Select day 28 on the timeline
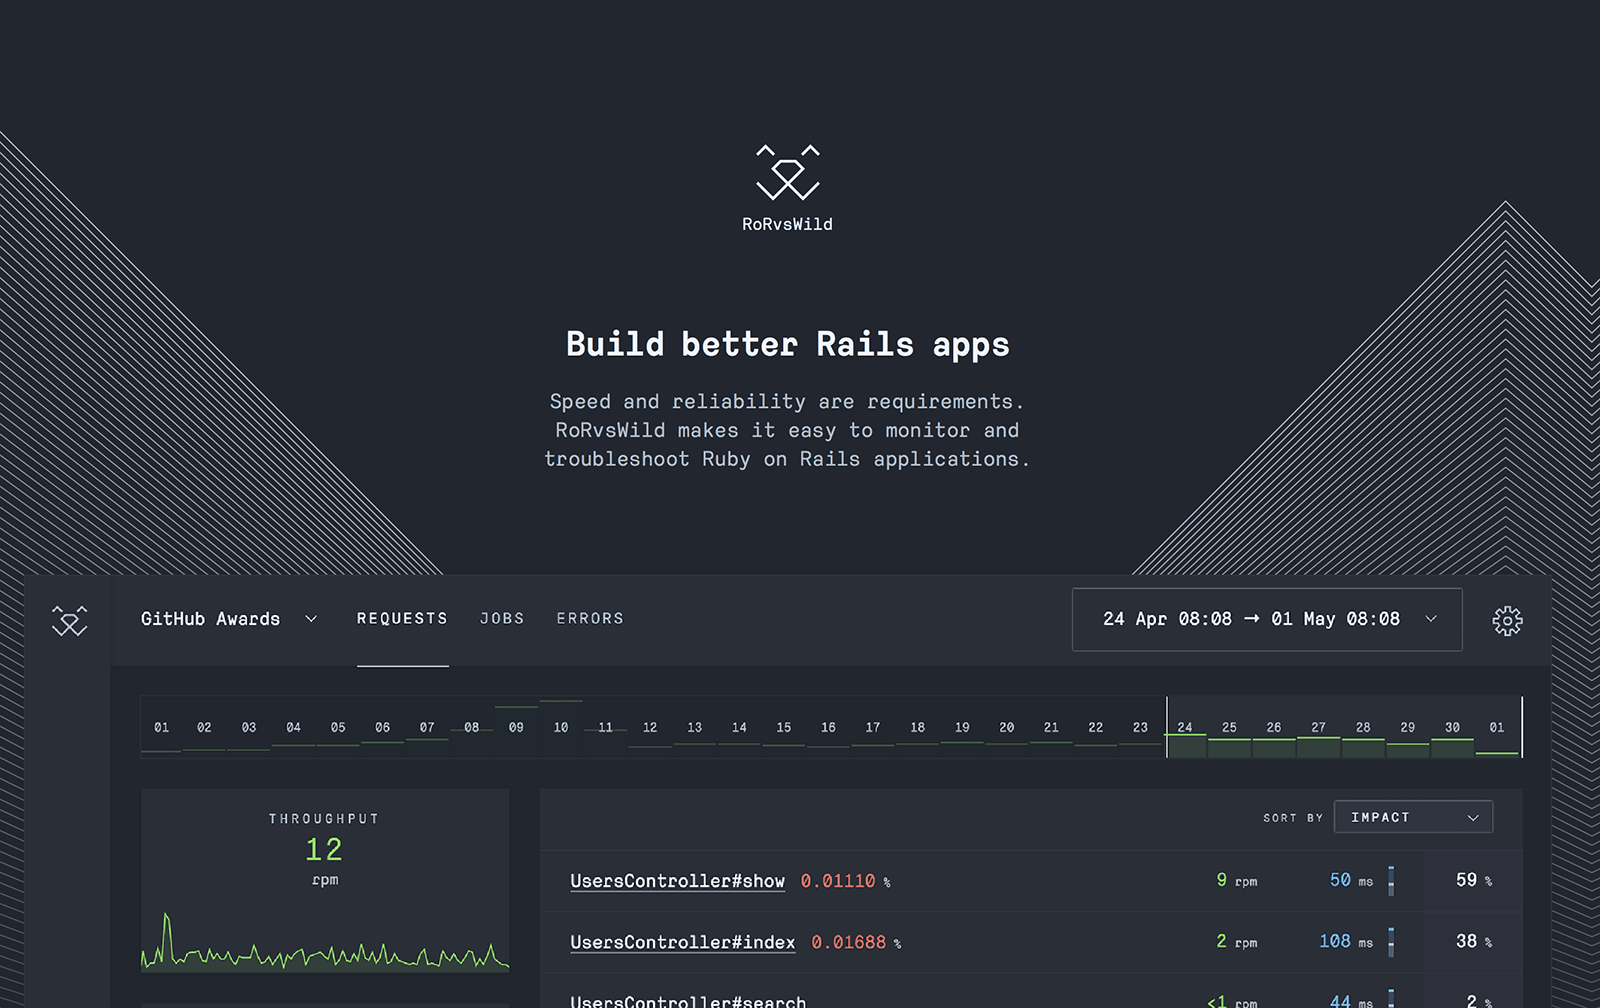This screenshot has width=1600, height=1008. click(1363, 727)
